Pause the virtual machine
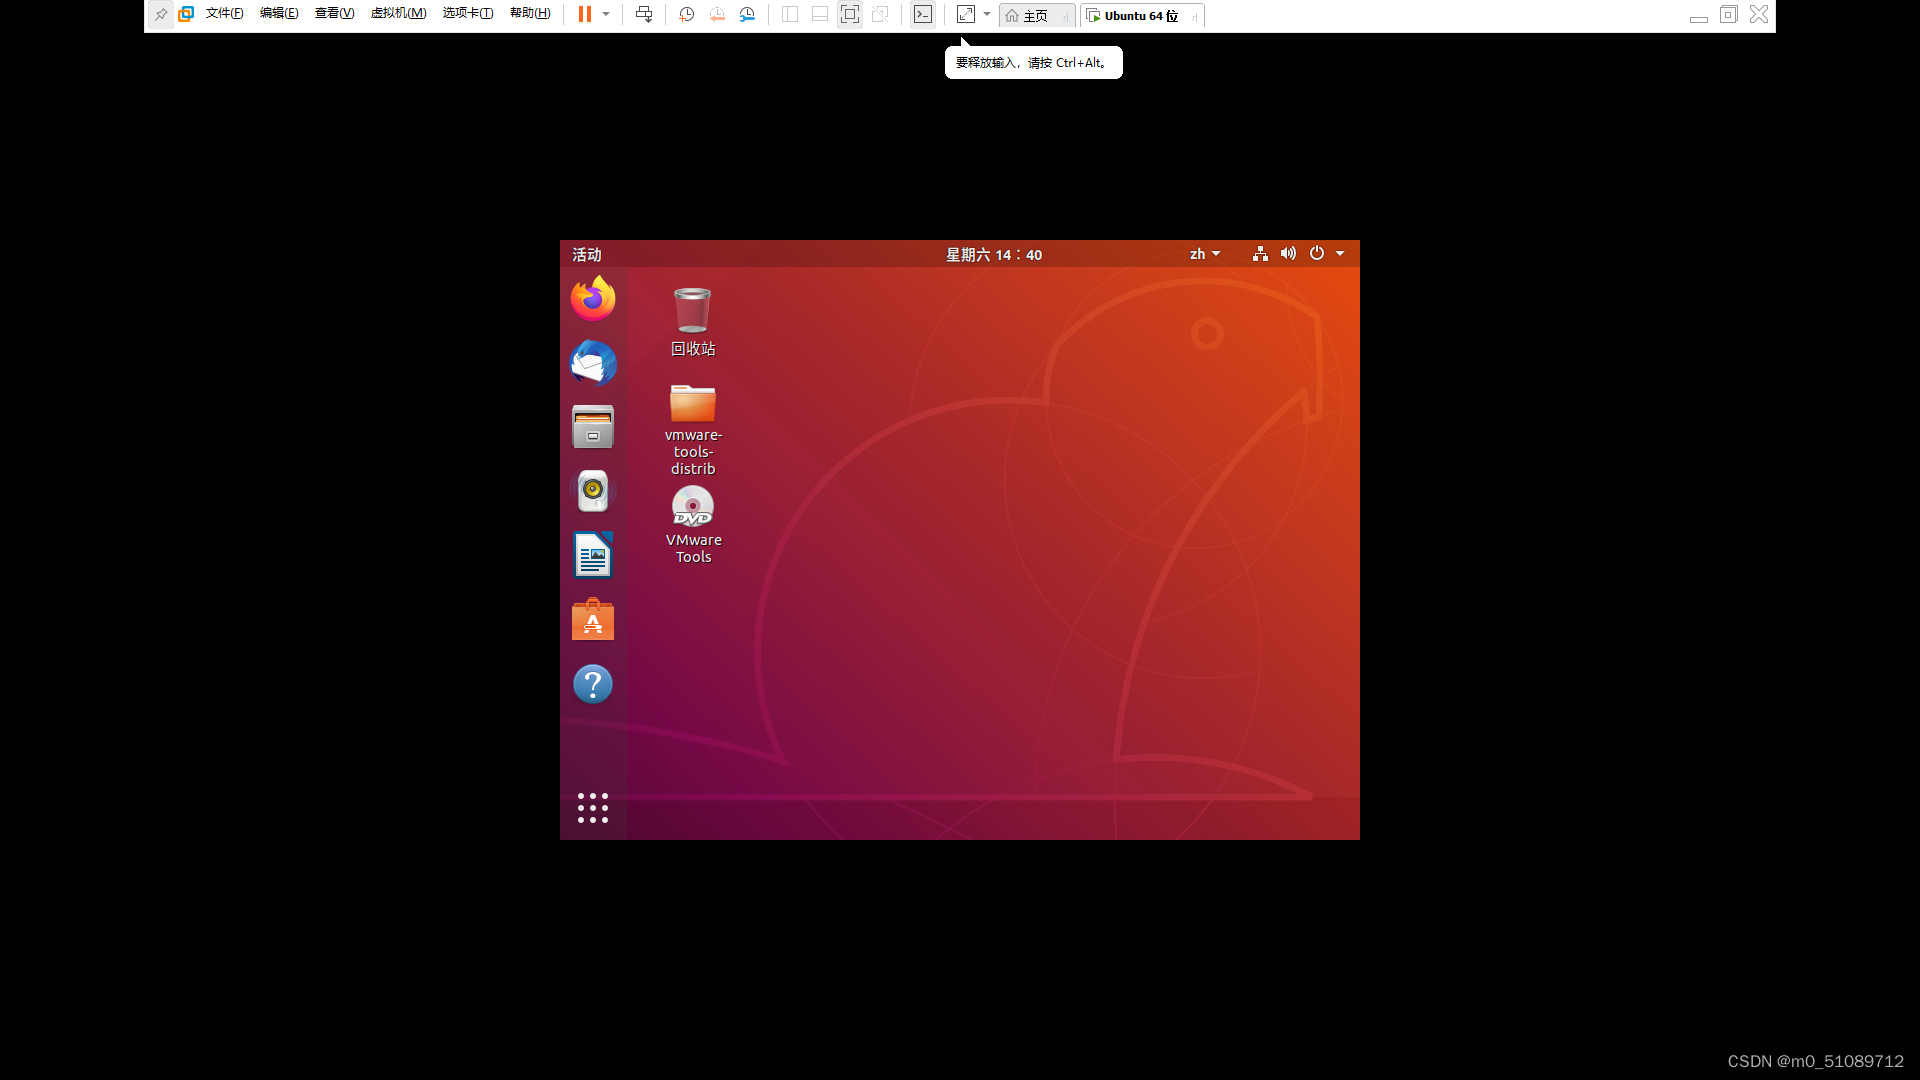1920x1080 pixels. (585, 15)
